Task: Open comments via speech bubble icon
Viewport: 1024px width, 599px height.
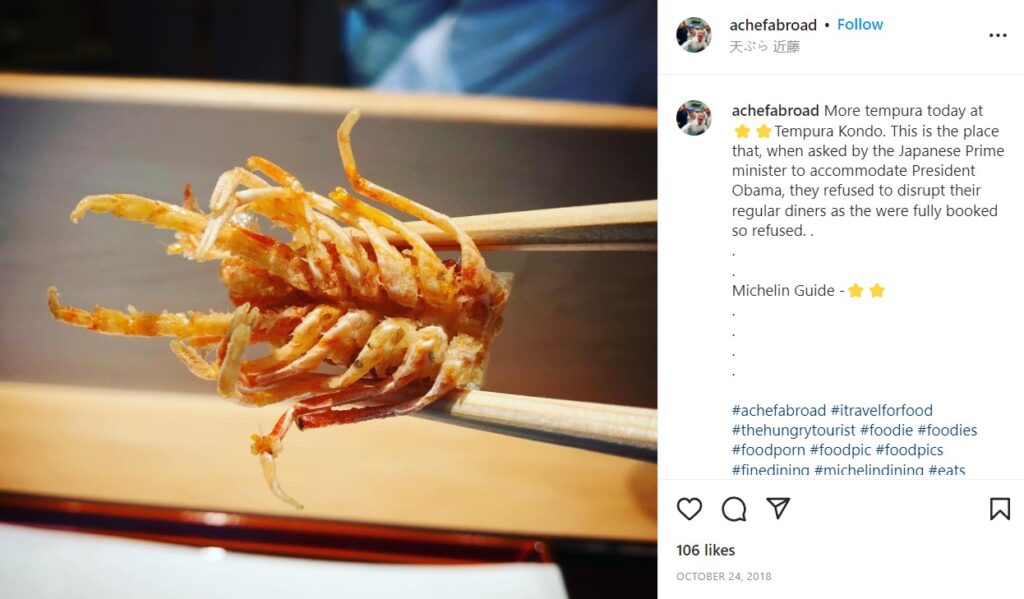Action: pos(733,509)
